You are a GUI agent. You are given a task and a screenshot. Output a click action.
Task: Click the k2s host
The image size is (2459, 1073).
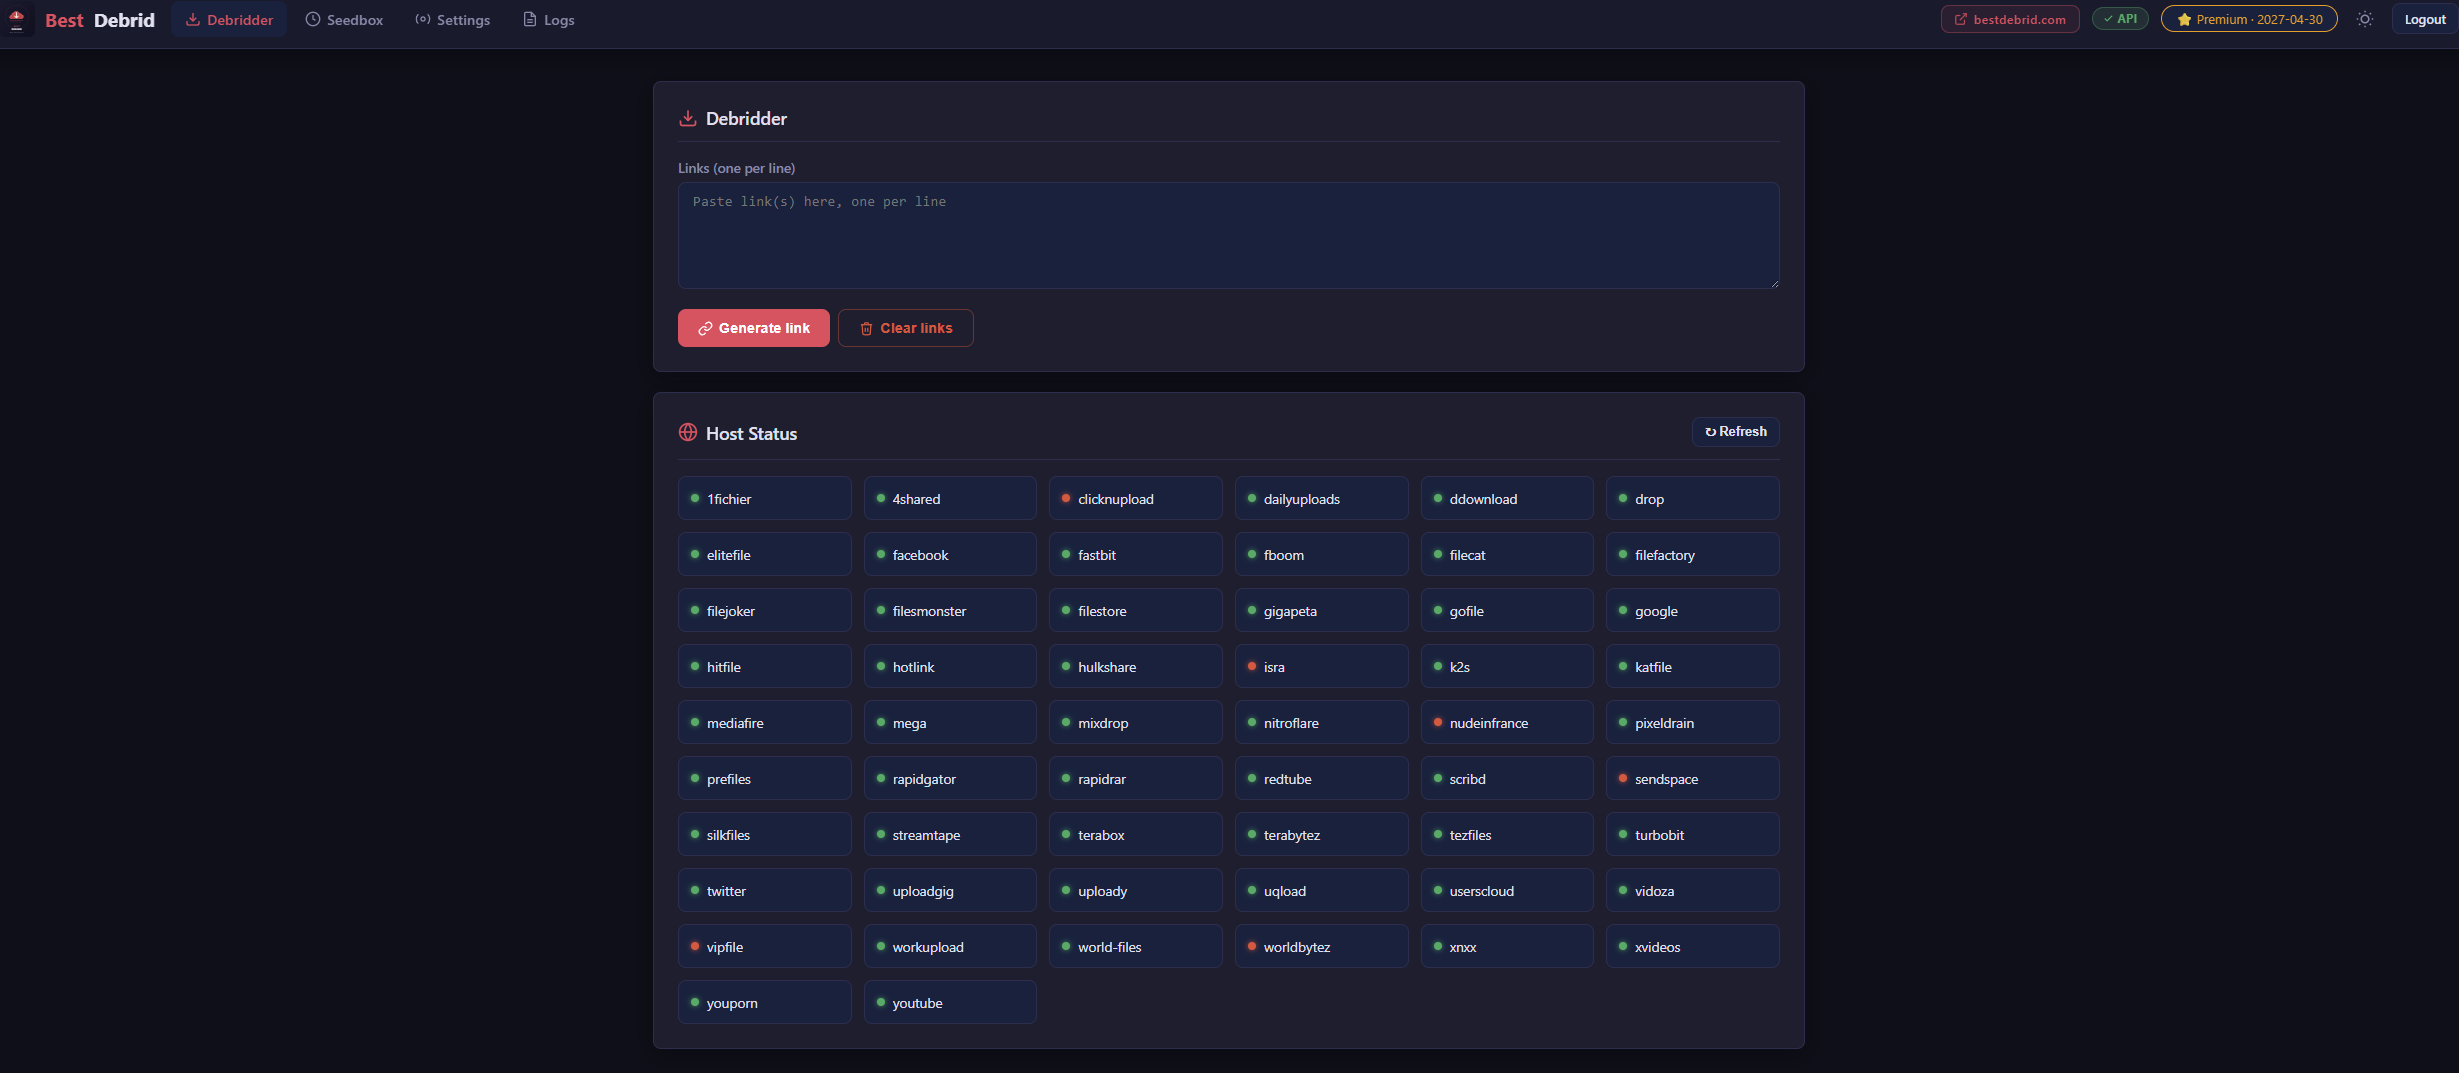(x=1507, y=666)
